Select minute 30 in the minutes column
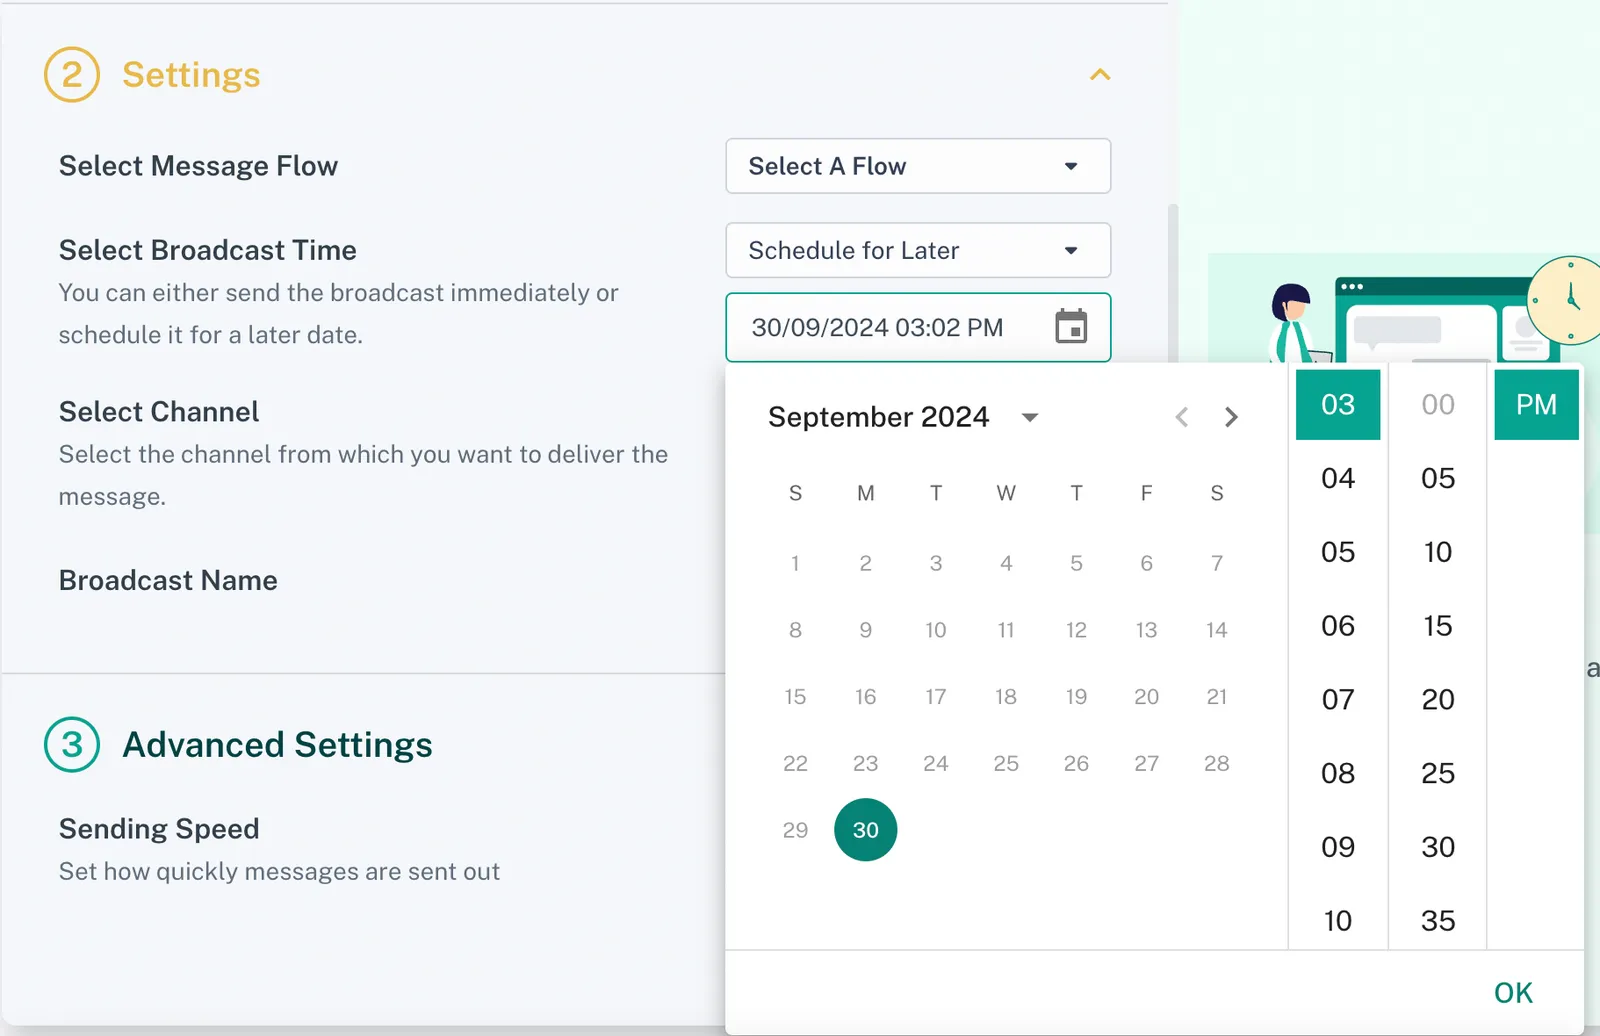Image resolution: width=1600 pixels, height=1036 pixels. pos(1437,847)
